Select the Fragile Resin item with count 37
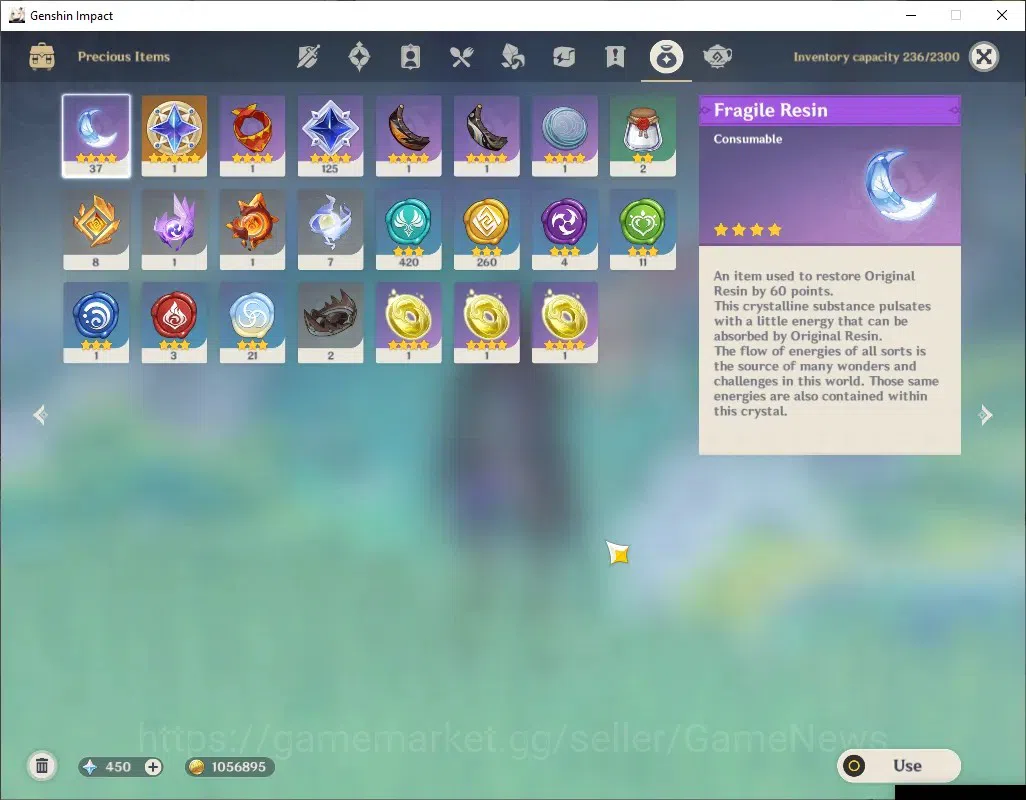The image size is (1026, 800). [x=96, y=135]
